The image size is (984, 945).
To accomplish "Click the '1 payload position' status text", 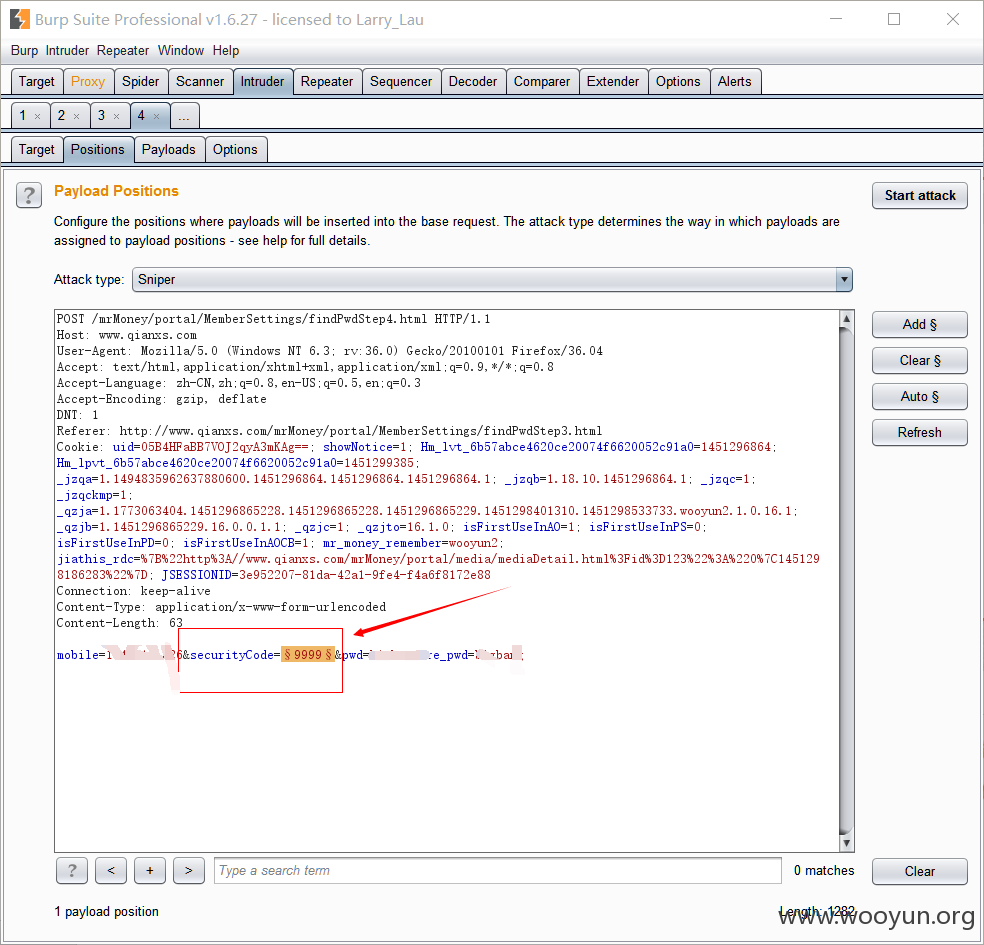I will click(x=107, y=911).
